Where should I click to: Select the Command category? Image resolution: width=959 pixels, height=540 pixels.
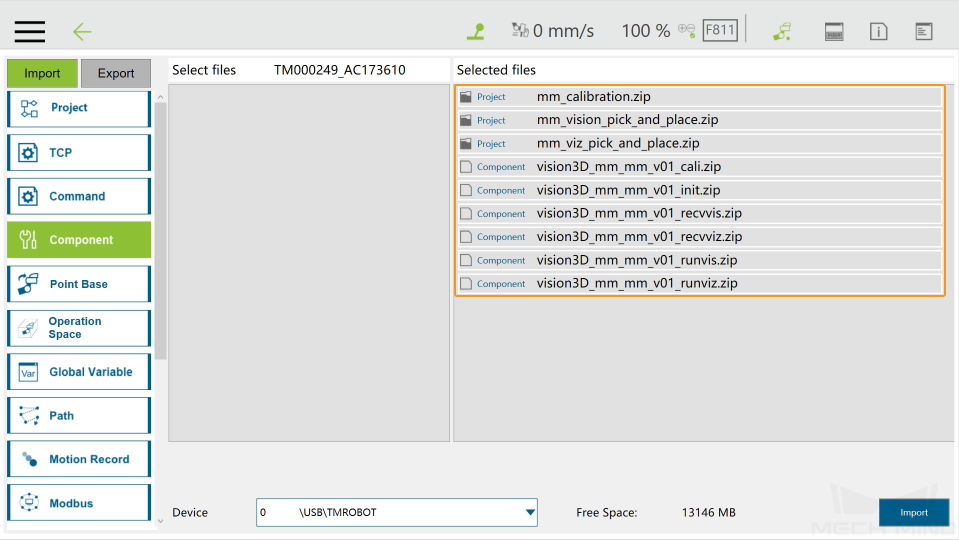[x=79, y=196]
